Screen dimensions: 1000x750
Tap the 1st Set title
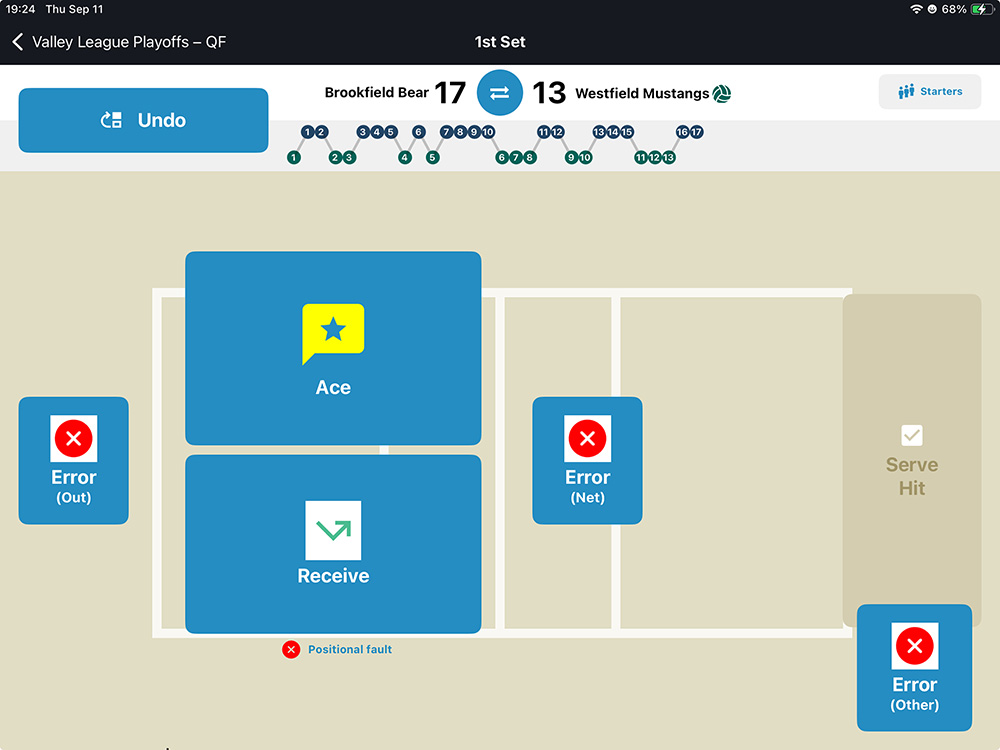click(x=500, y=42)
